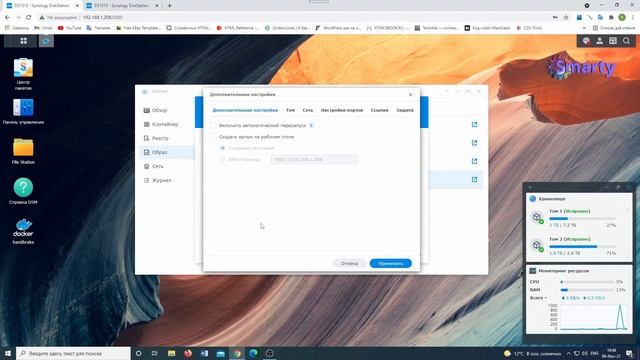Enable create desktop shortcut checkbox

[213, 137]
